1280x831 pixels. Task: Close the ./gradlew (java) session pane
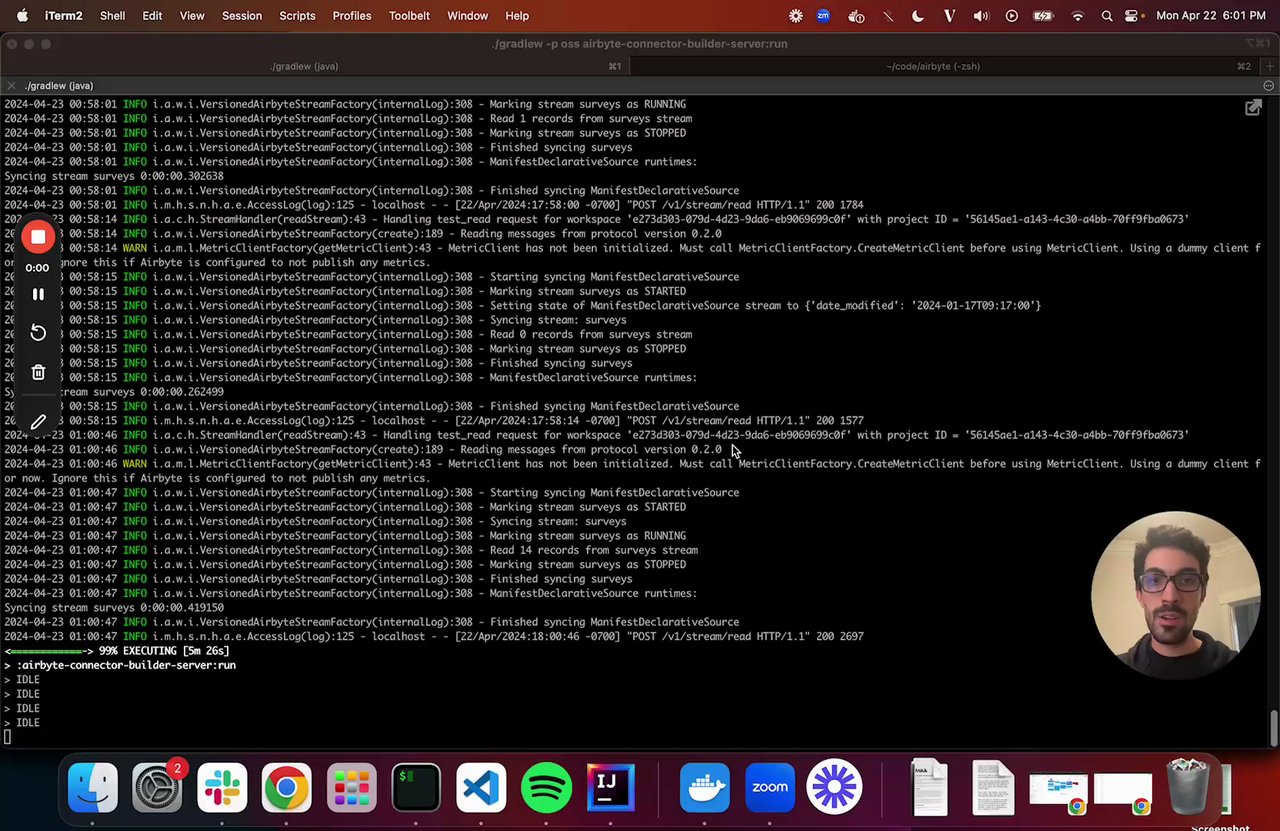[10, 86]
